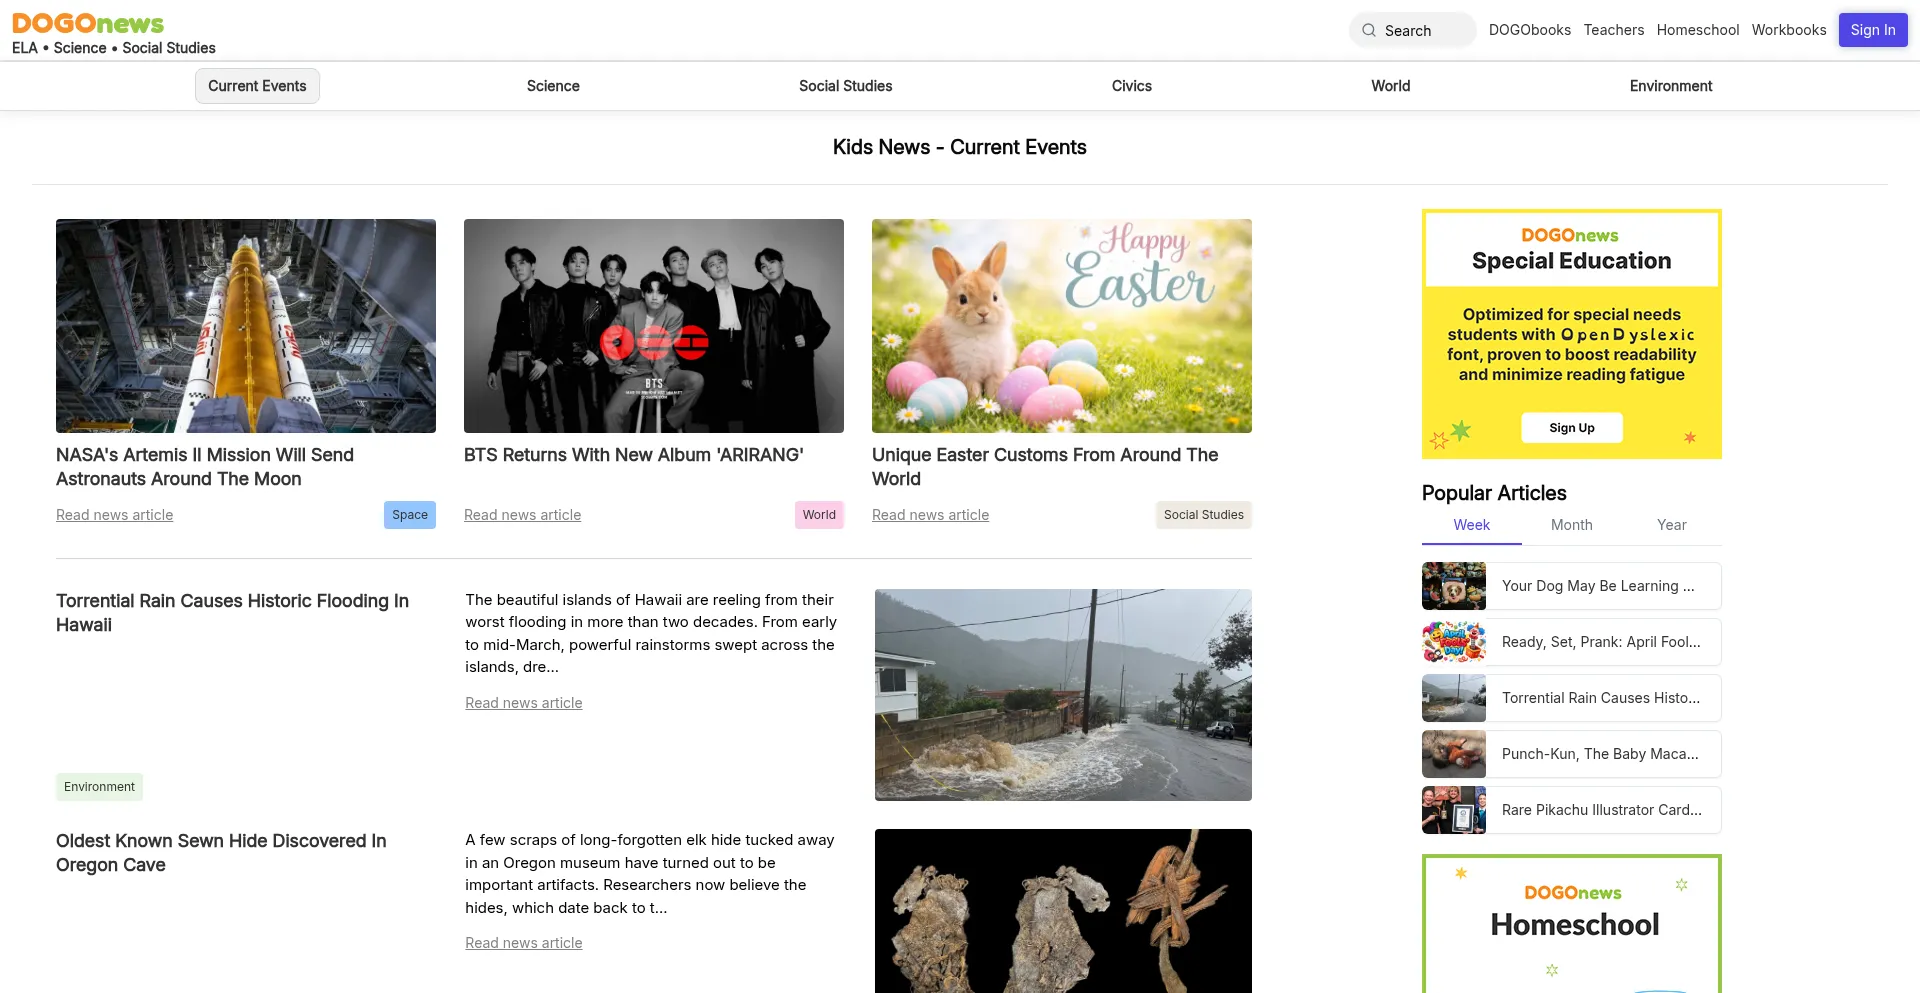Click the World tag on BTS article
This screenshot has height=993, width=1920.
(819, 515)
